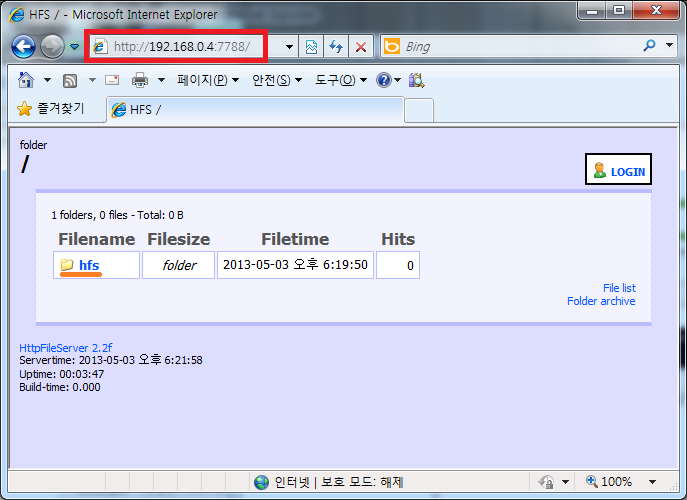Toggle the Compatibility View icon
Image resolution: width=687 pixels, height=500 pixels.
pos(311,46)
